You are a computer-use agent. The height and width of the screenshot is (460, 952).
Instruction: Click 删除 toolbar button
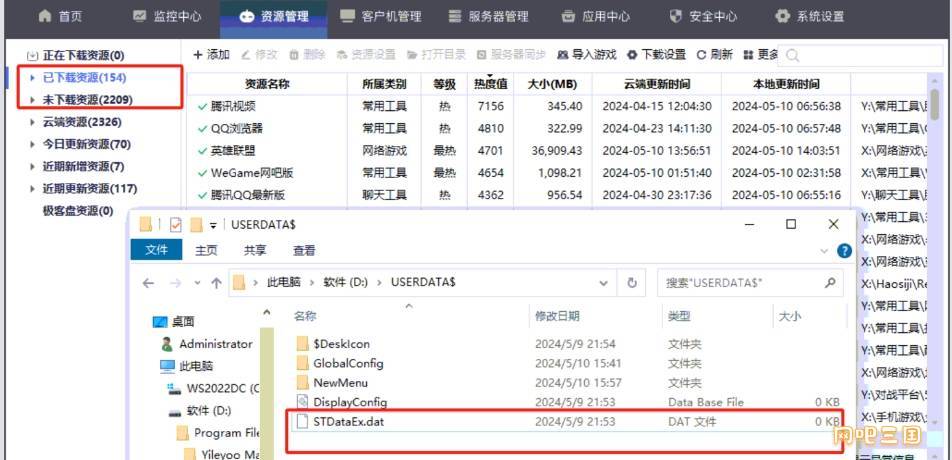pyautogui.click(x=307, y=55)
